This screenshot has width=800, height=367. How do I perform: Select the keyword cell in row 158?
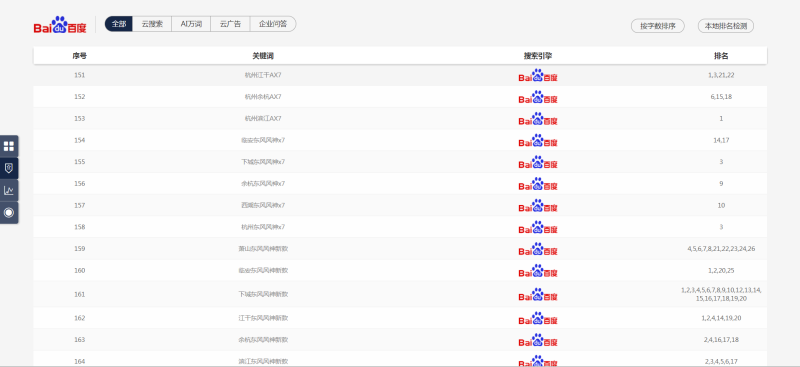(263, 227)
